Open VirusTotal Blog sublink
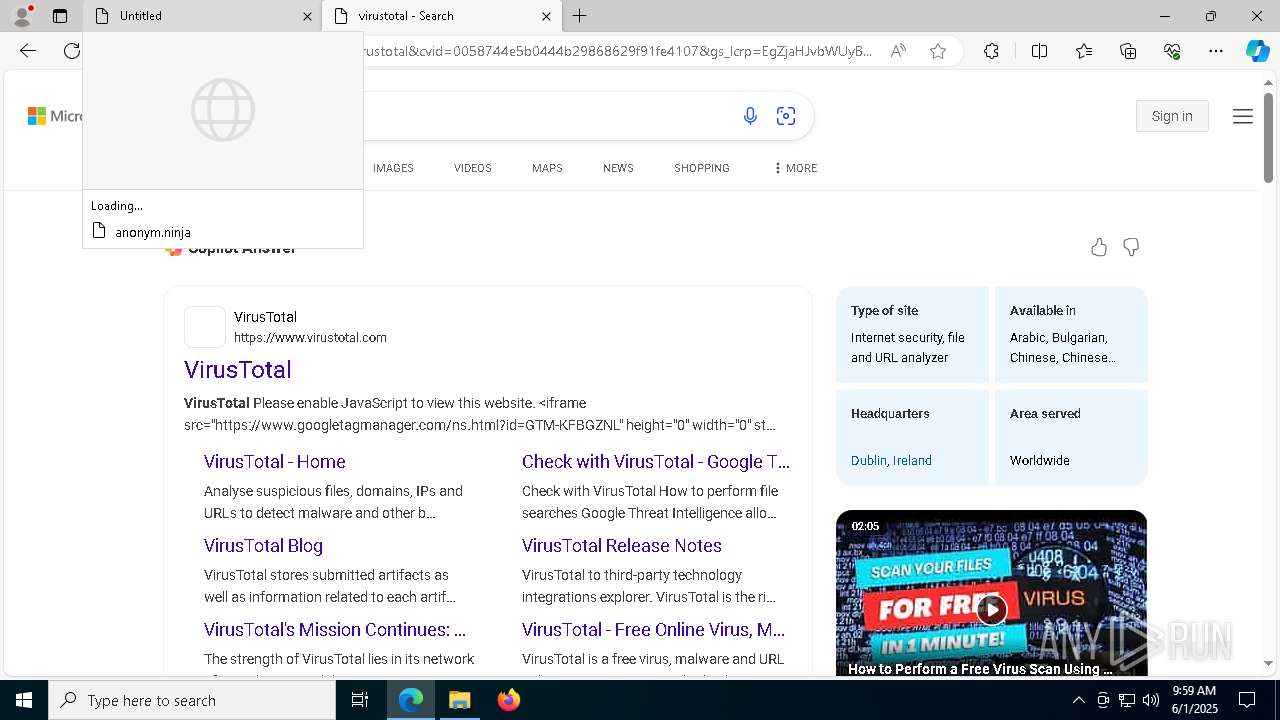Screen dimensions: 1280x720 pyautogui.click(x=263, y=545)
